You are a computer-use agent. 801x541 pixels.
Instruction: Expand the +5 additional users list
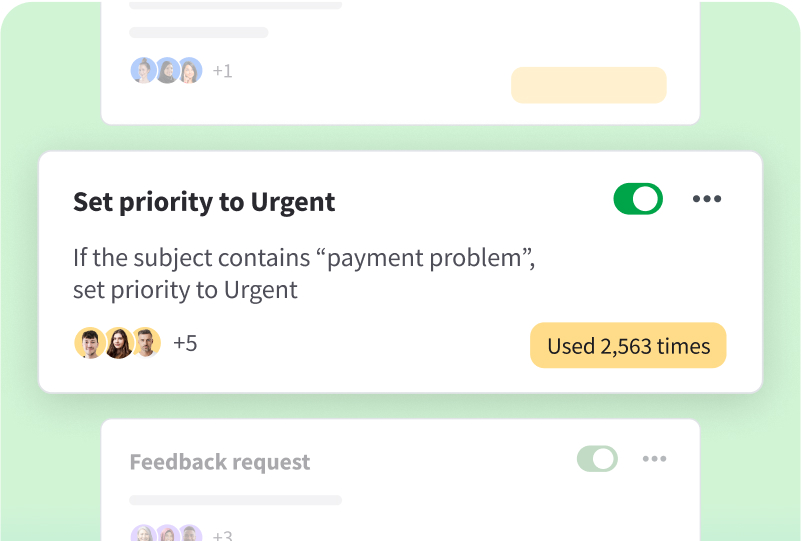(x=185, y=343)
